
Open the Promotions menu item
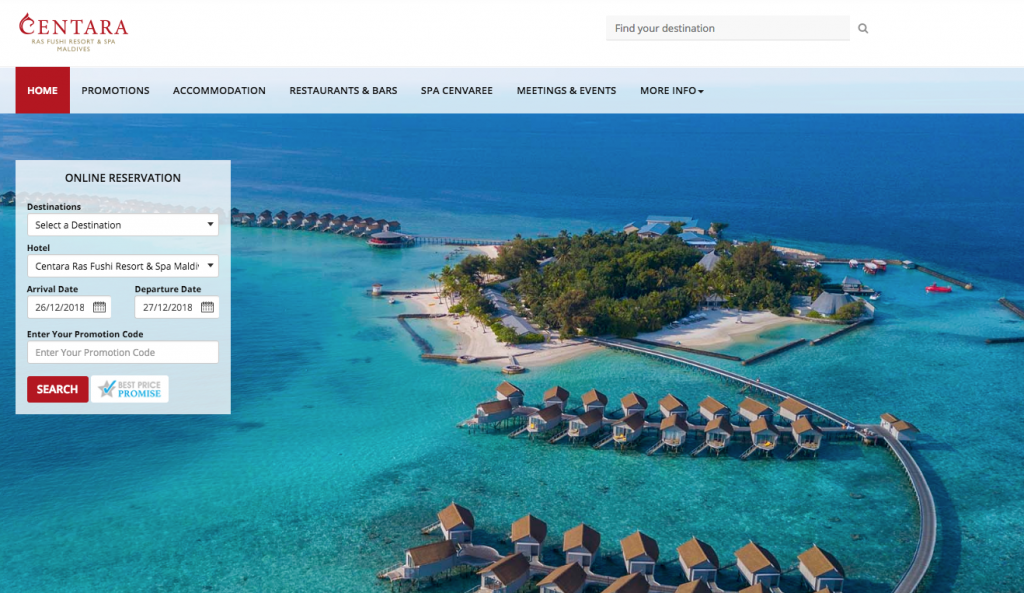116,91
